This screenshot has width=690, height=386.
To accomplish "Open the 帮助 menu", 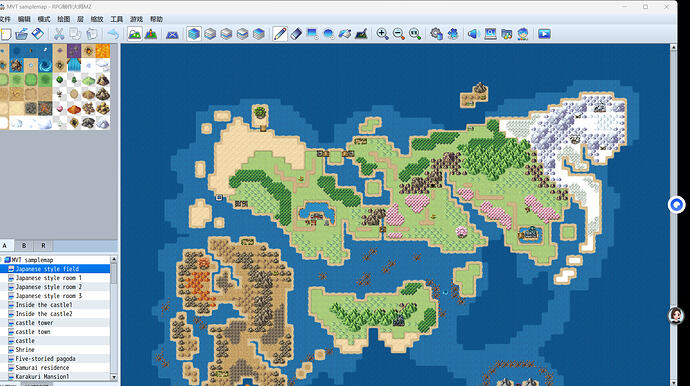I will coord(156,19).
